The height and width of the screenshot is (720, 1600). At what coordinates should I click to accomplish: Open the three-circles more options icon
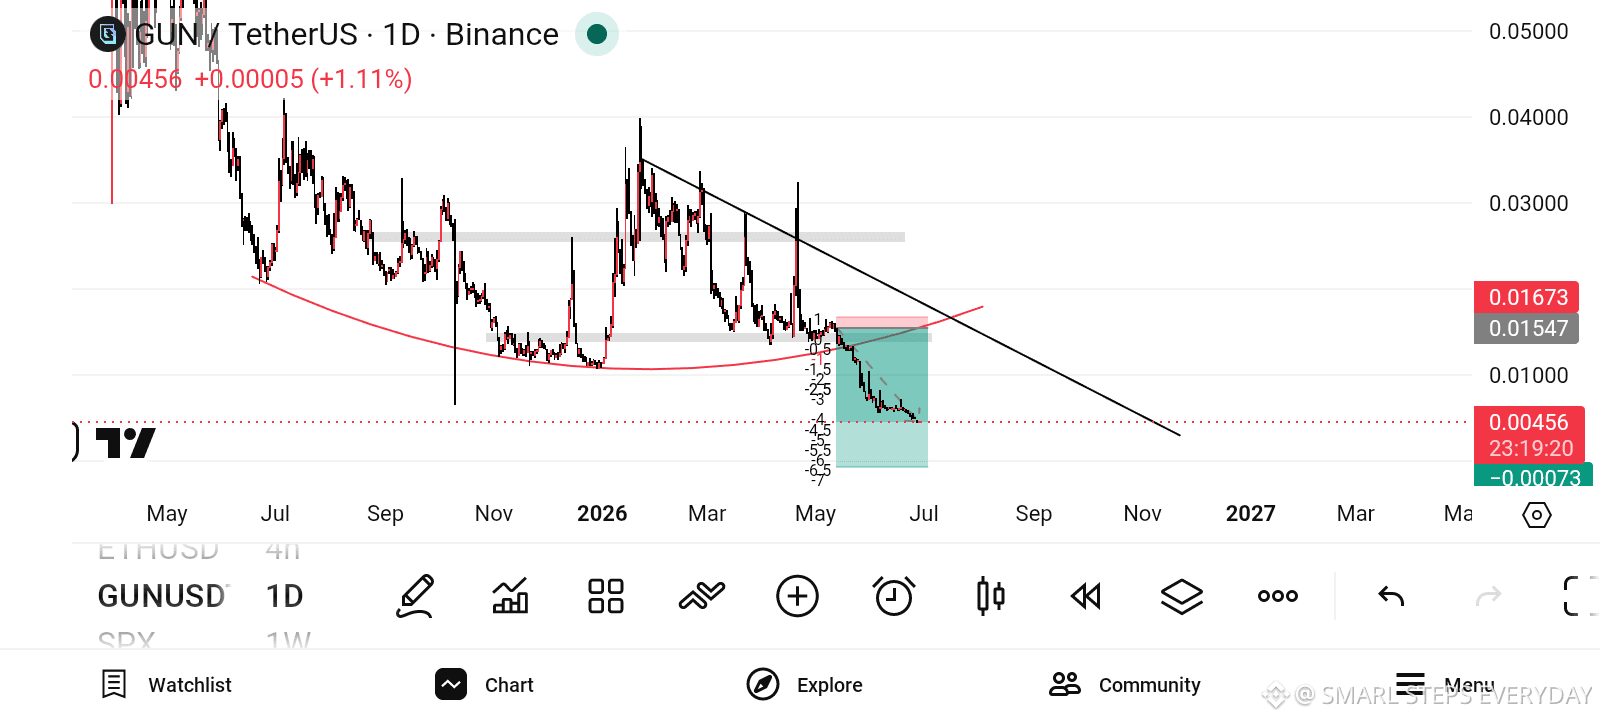click(1278, 596)
